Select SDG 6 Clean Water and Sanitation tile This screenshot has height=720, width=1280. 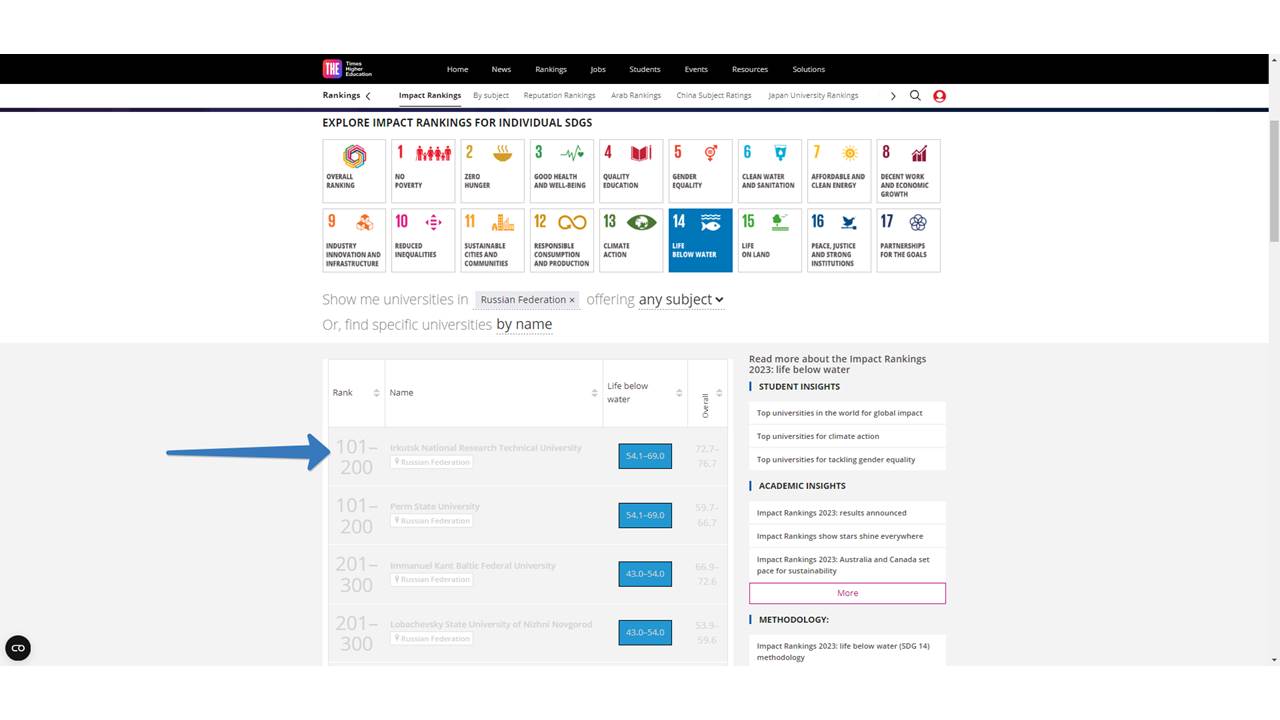(x=770, y=171)
